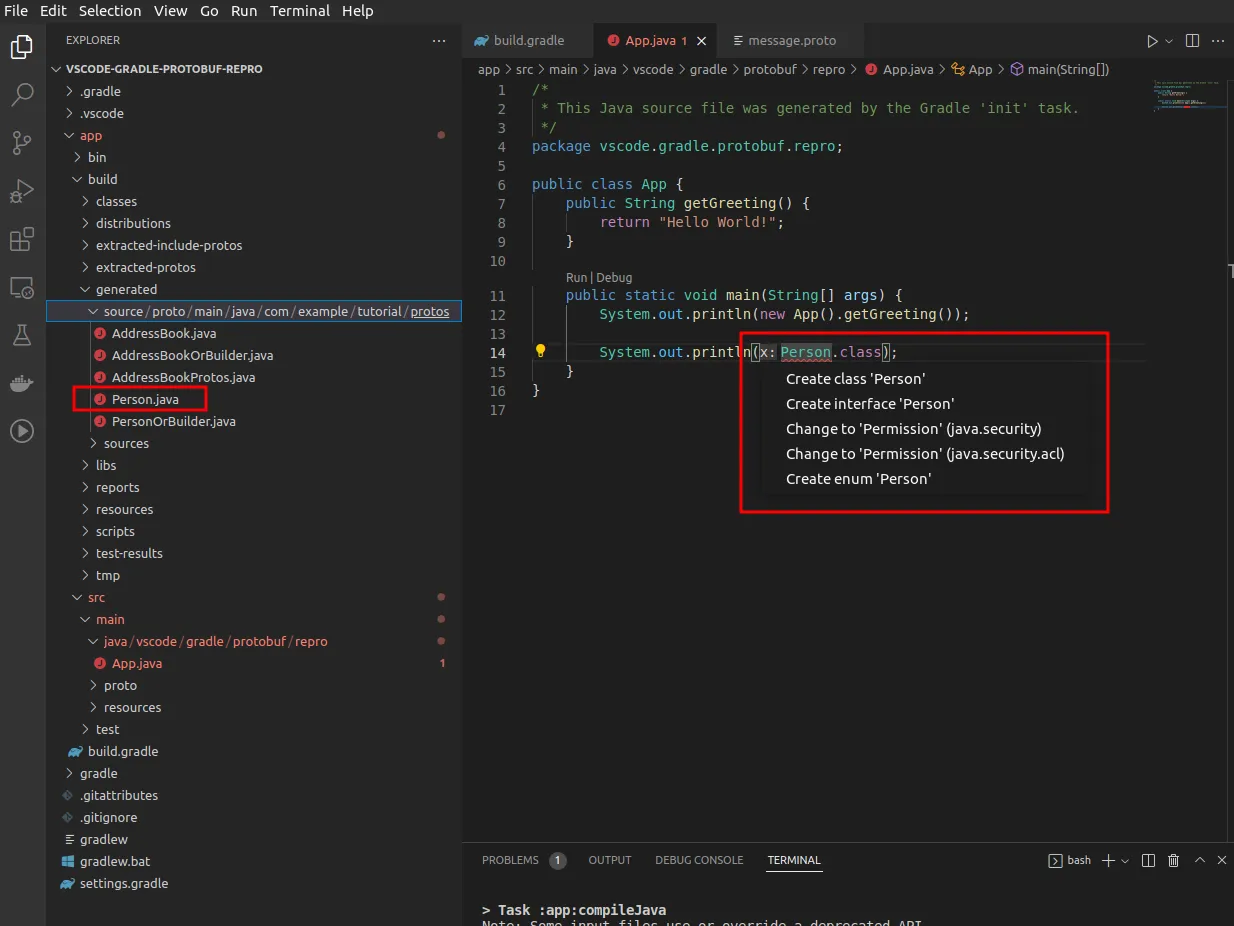Expand the extracted-include-protos folder
Viewport: 1234px width, 926px height.
(x=254, y=245)
